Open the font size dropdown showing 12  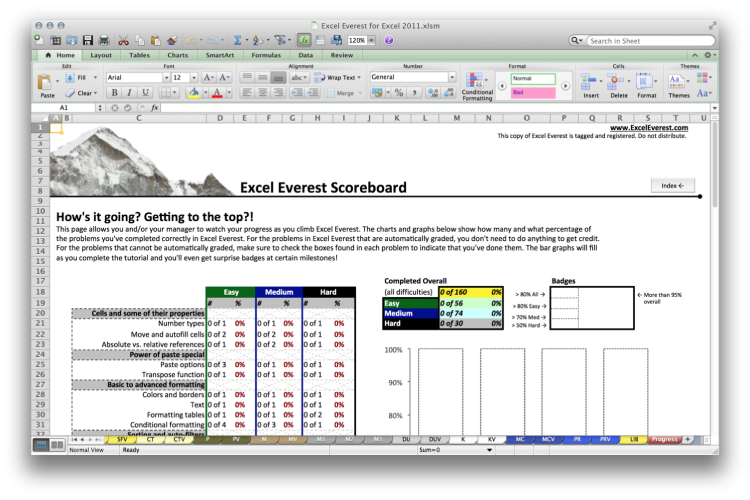[x=194, y=78]
